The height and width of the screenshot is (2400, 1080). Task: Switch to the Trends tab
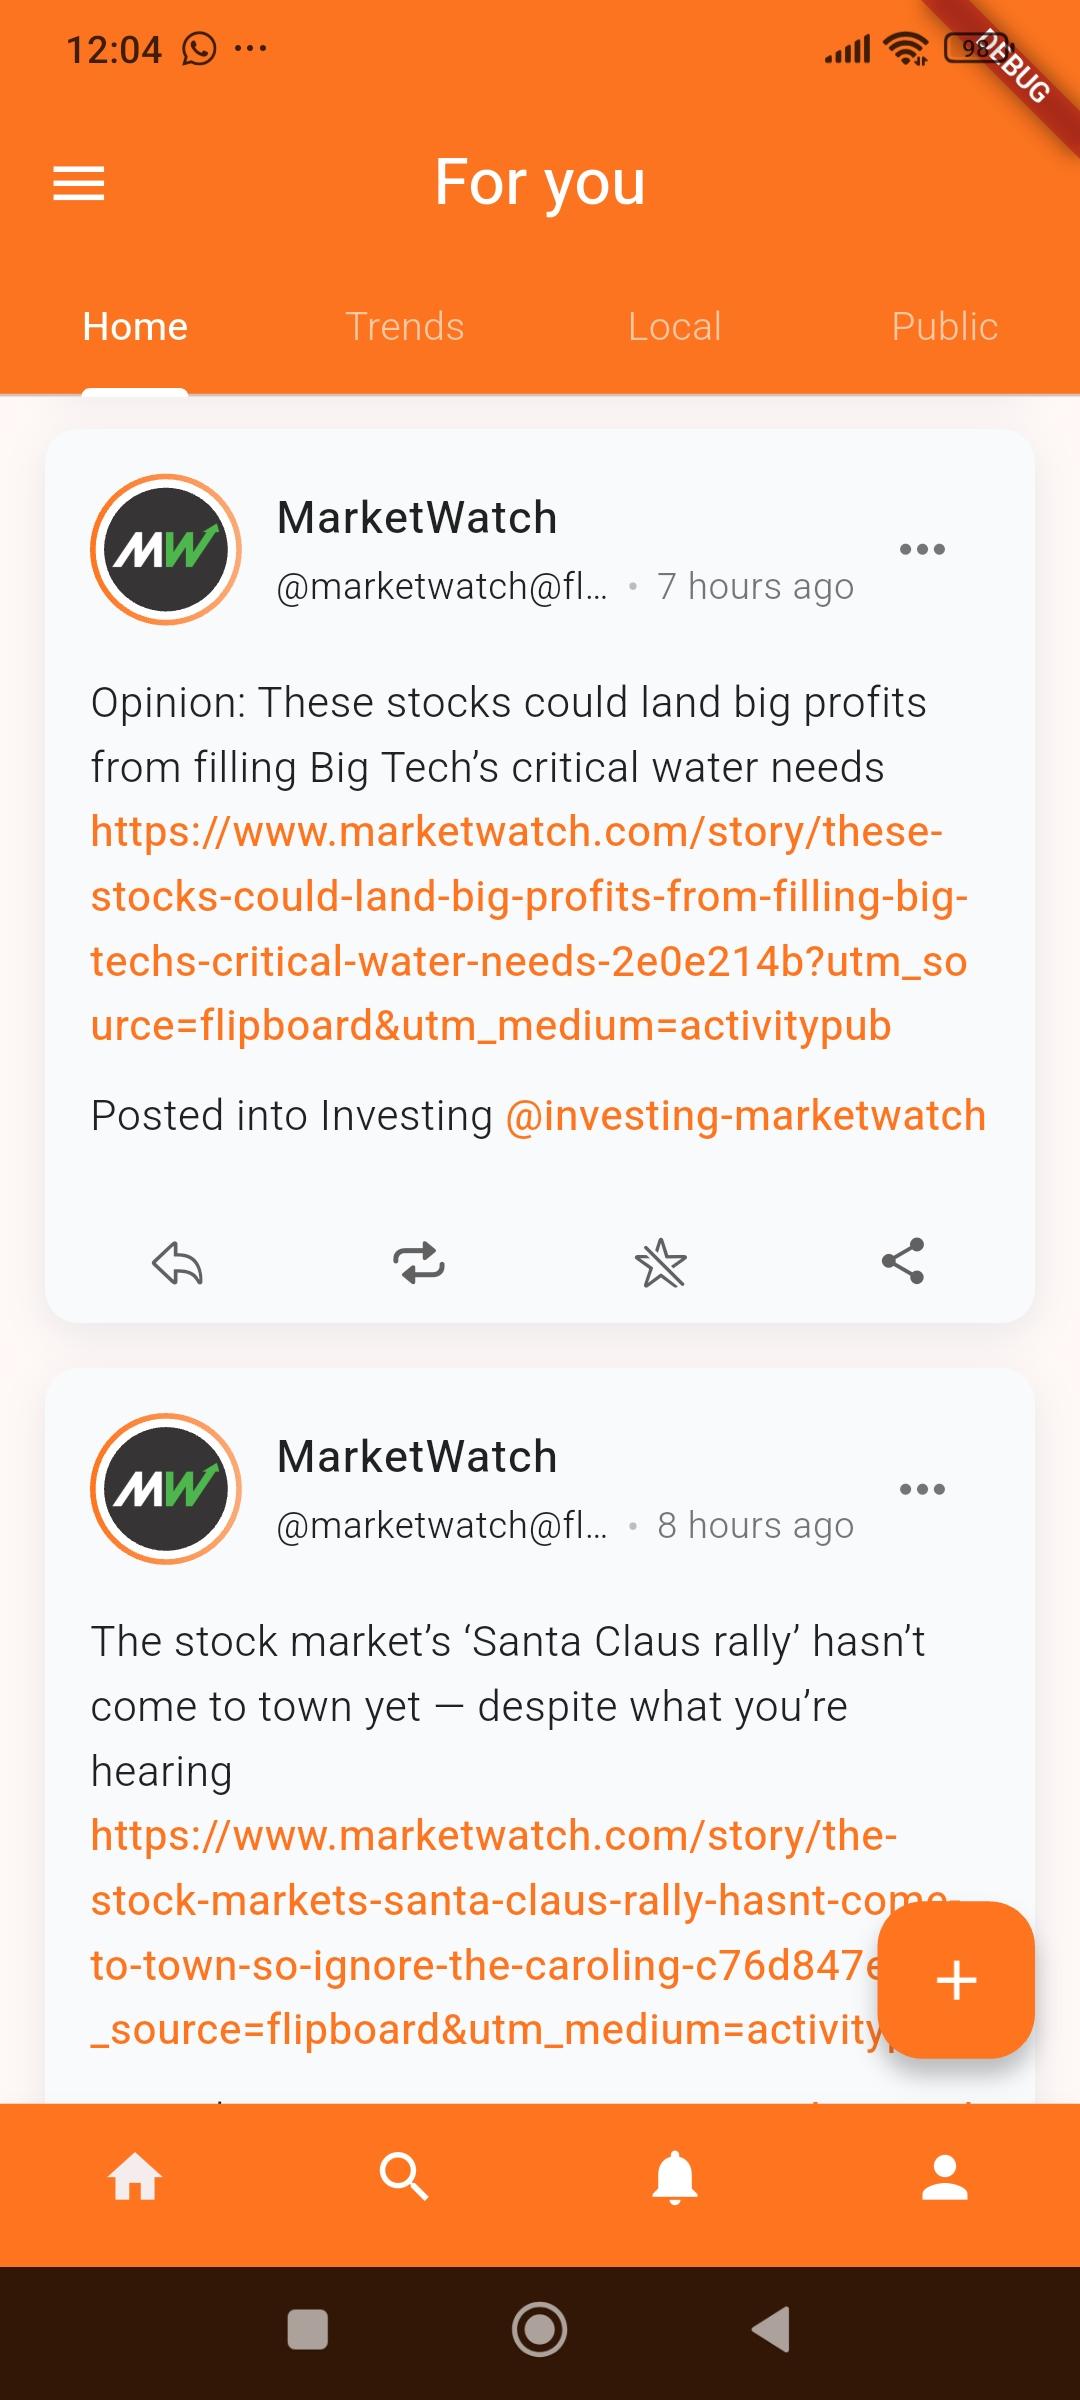tap(405, 327)
